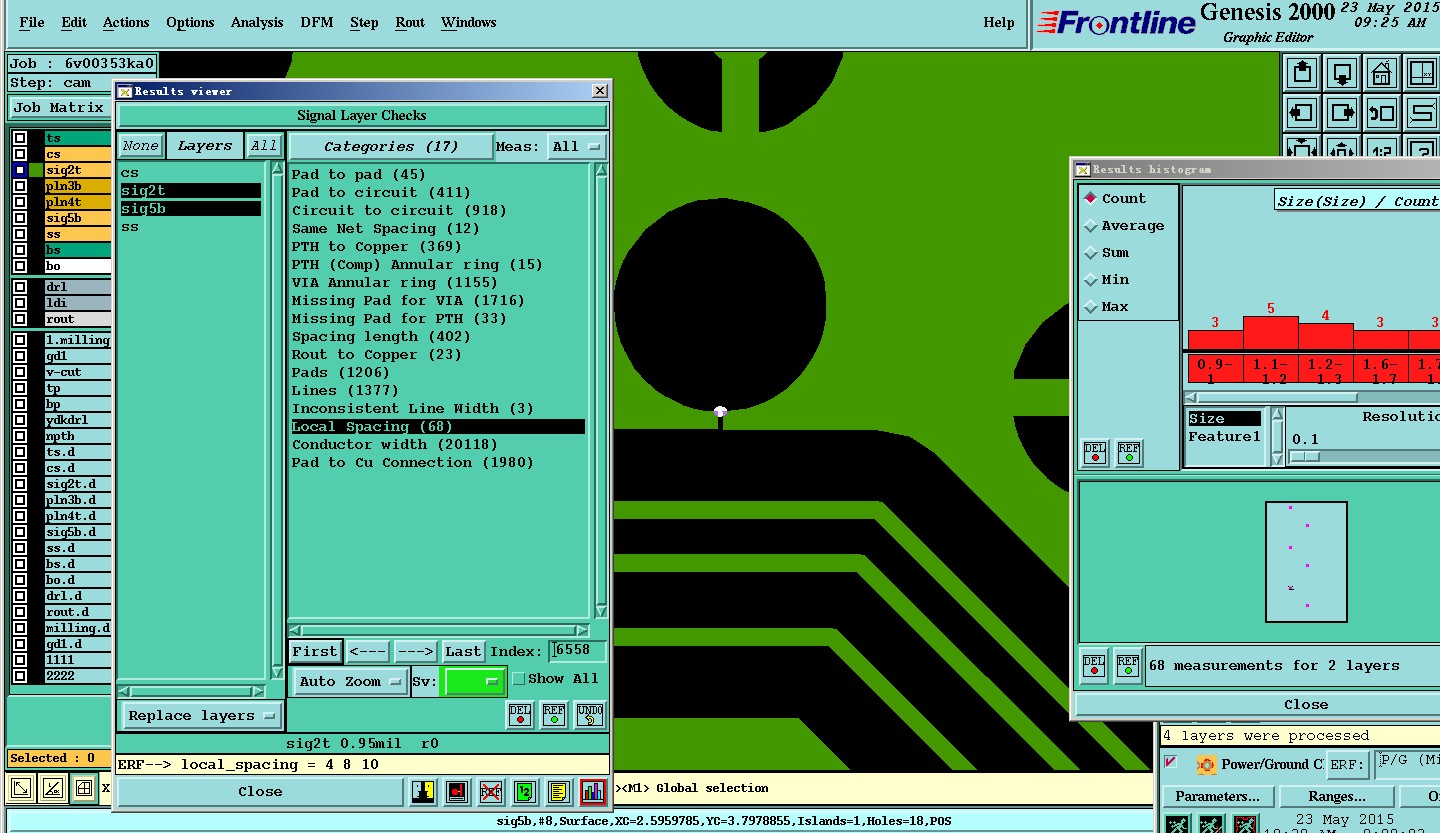The image size is (1440, 833).
Task: Open the Rout menu
Action: 409,22
